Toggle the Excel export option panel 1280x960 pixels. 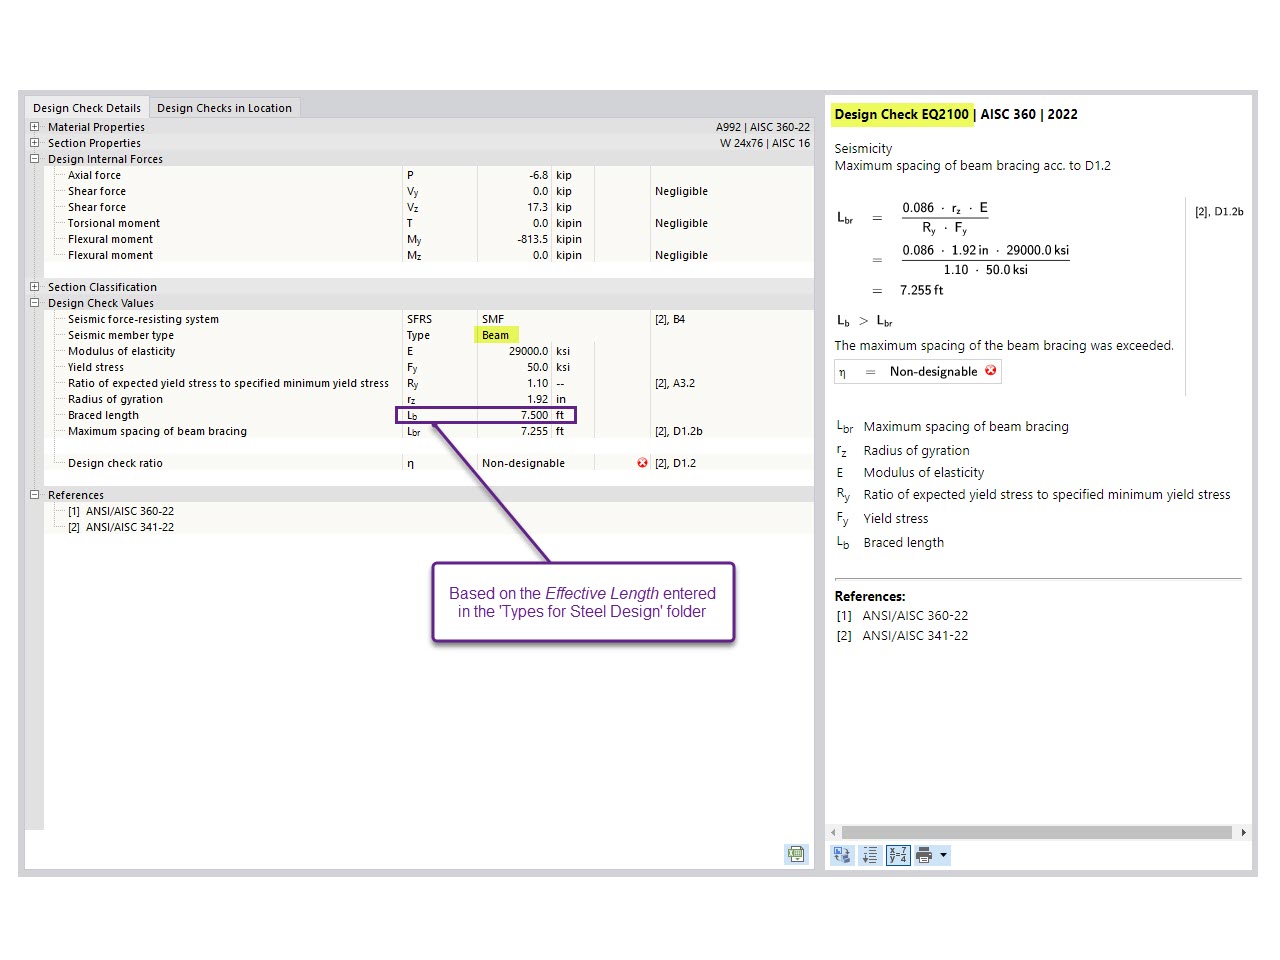coord(795,854)
